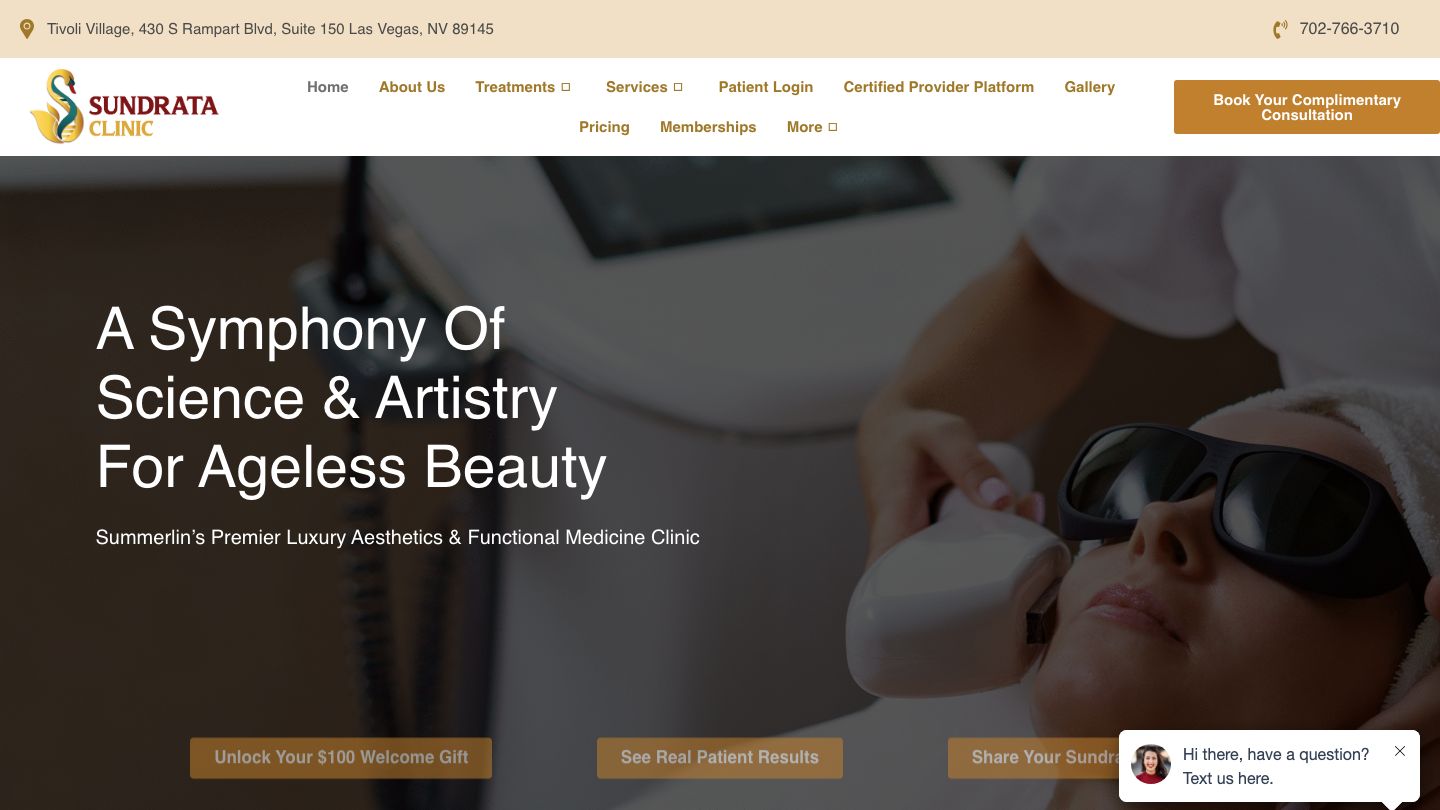The image size is (1440, 810).
Task: Go to the Pricing page
Action: pyautogui.click(x=605, y=127)
